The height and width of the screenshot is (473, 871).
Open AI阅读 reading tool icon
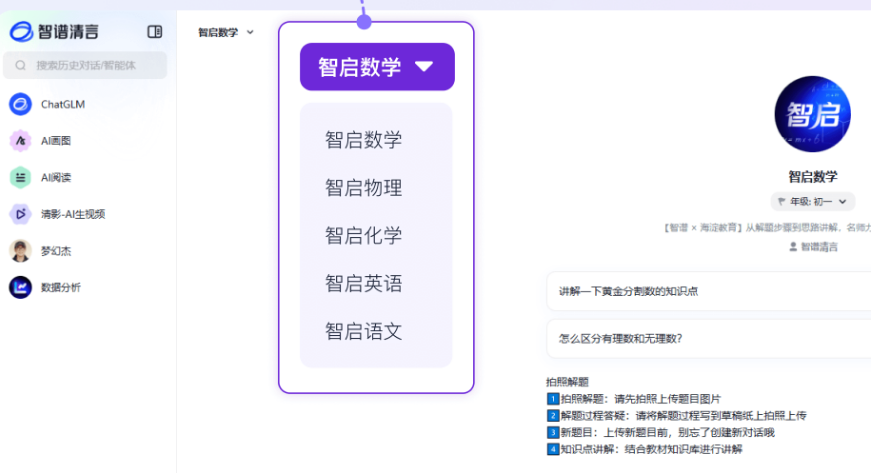[x=20, y=177]
